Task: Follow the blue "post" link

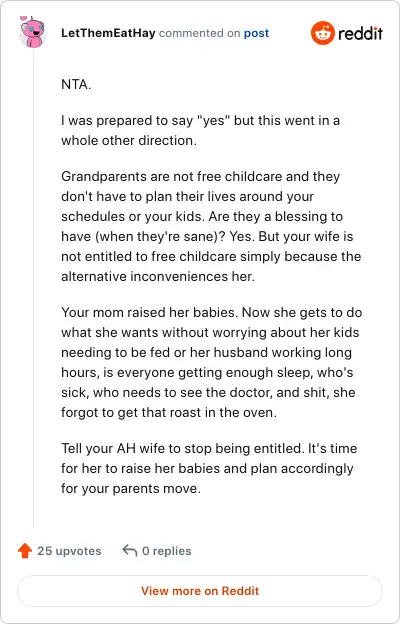Action: point(256,33)
